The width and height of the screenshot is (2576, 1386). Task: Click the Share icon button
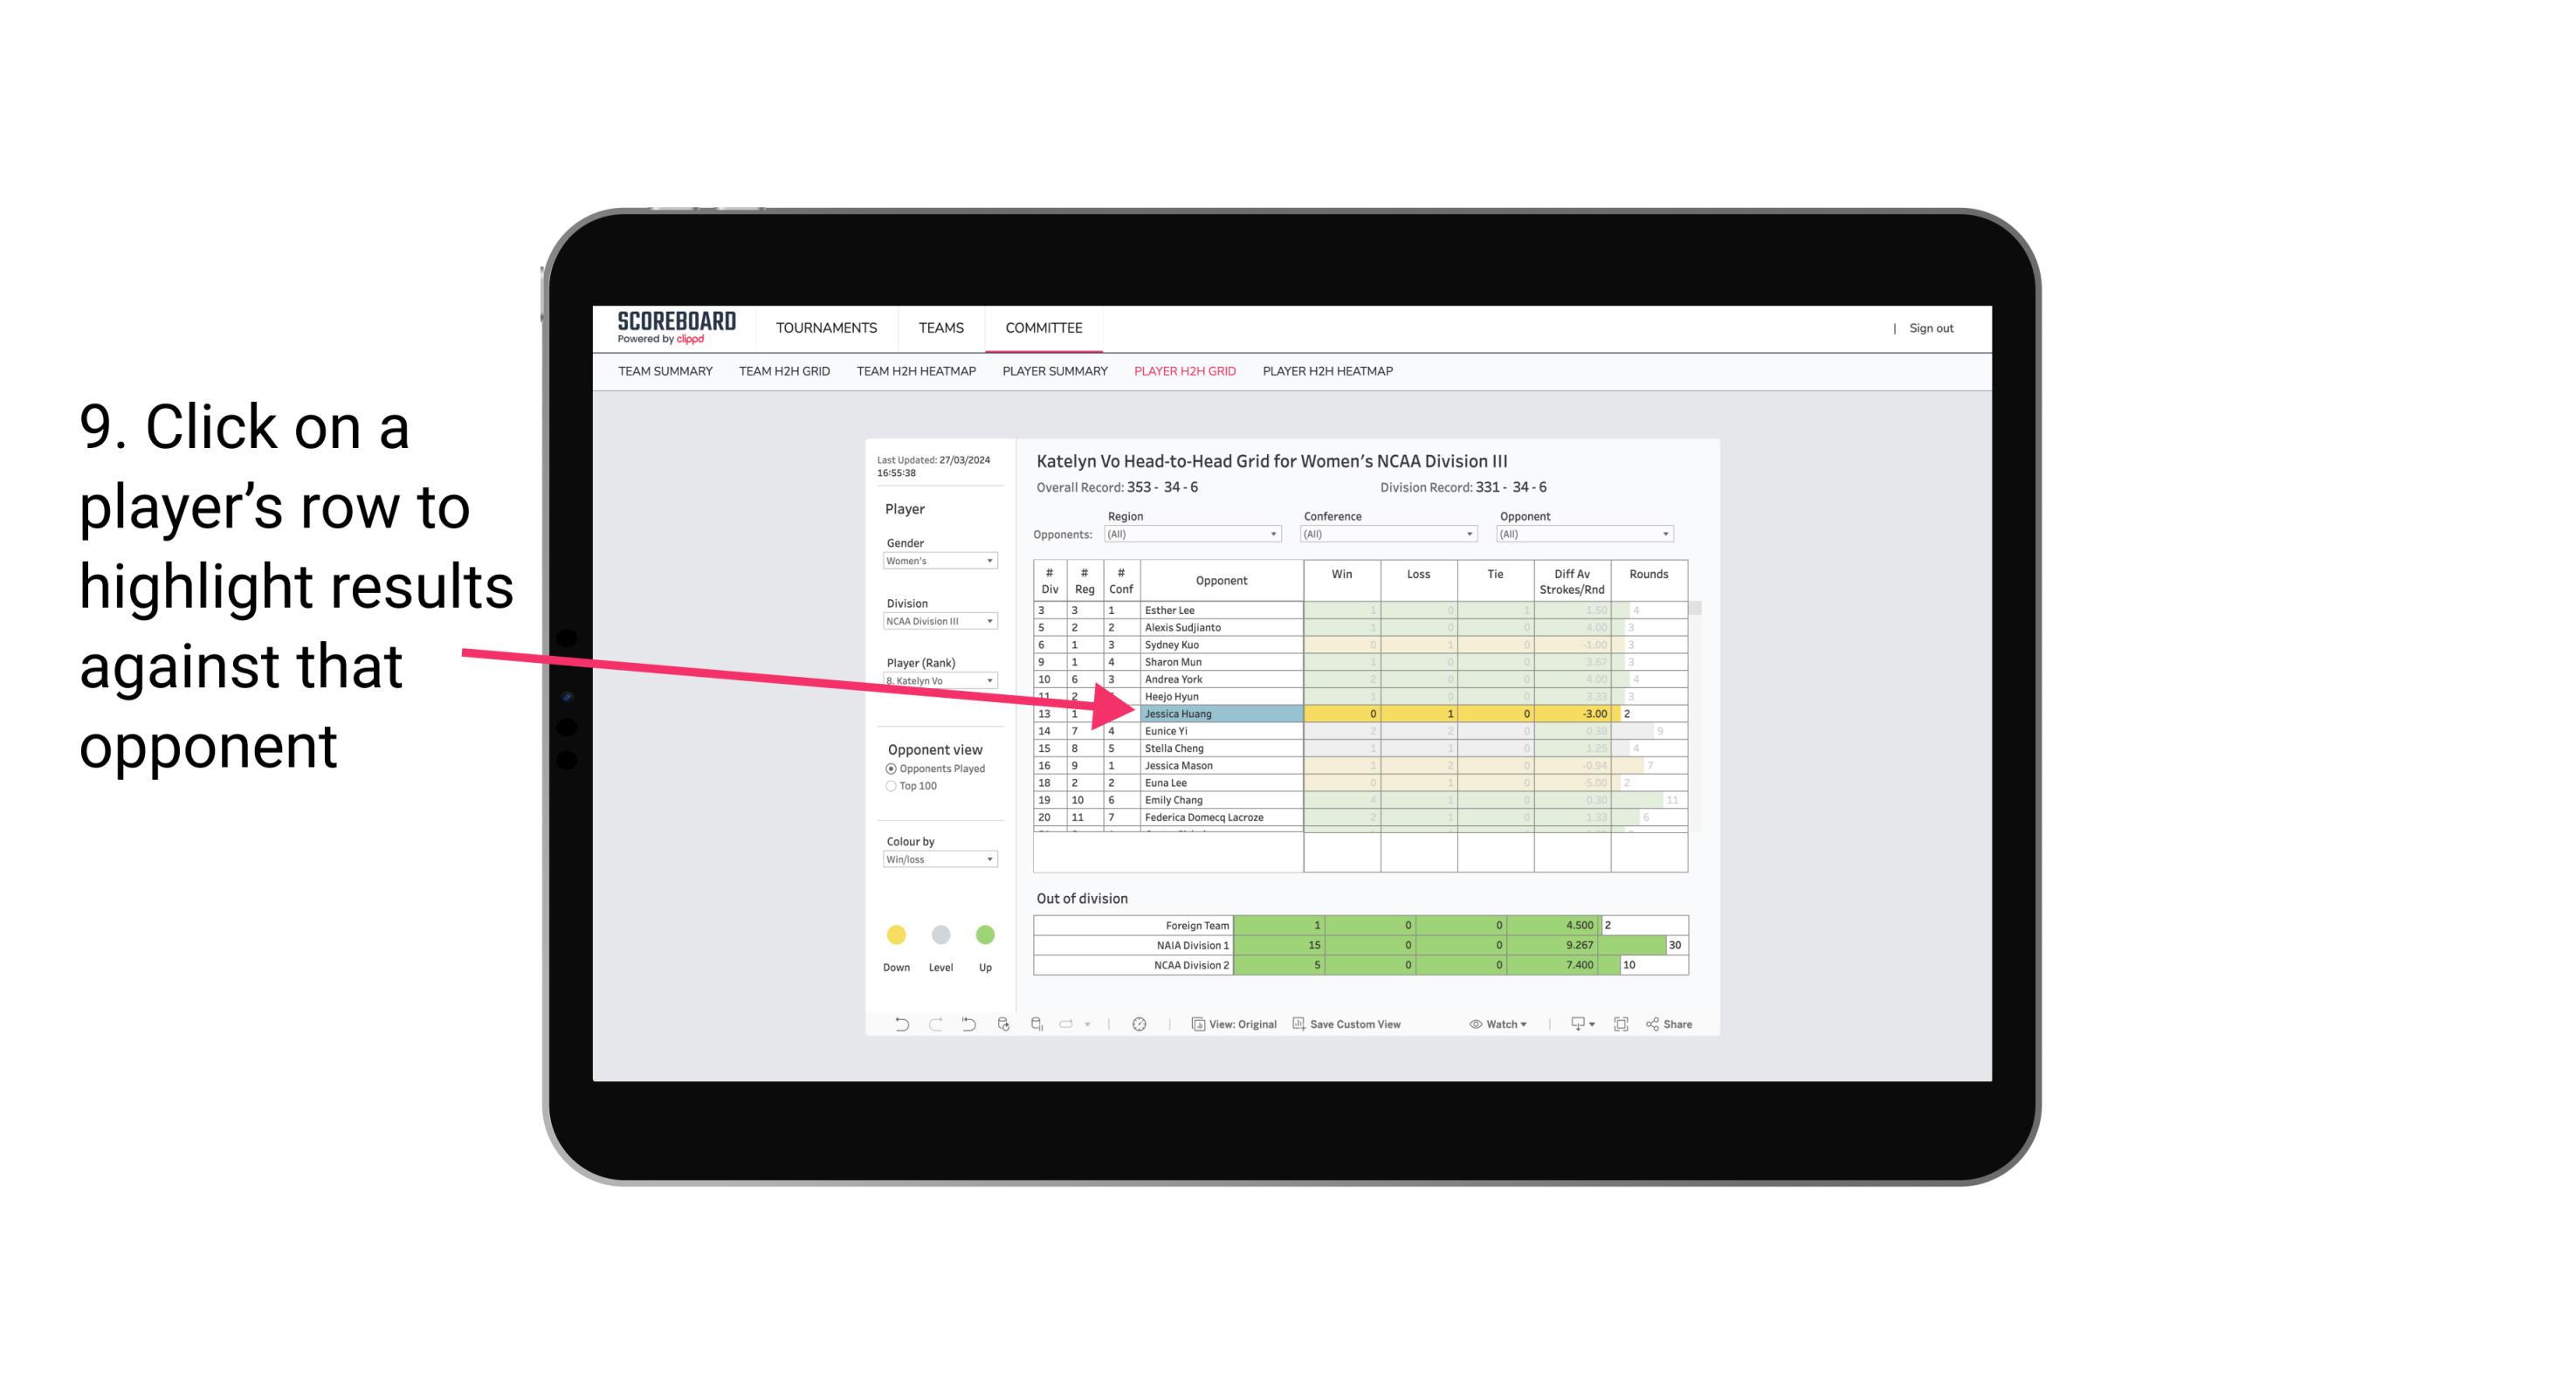pyautogui.click(x=1680, y=1024)
